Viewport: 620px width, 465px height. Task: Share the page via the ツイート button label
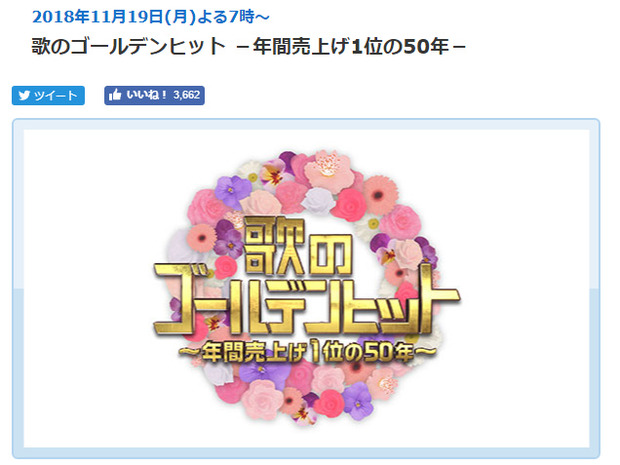(x=55, y=96)
